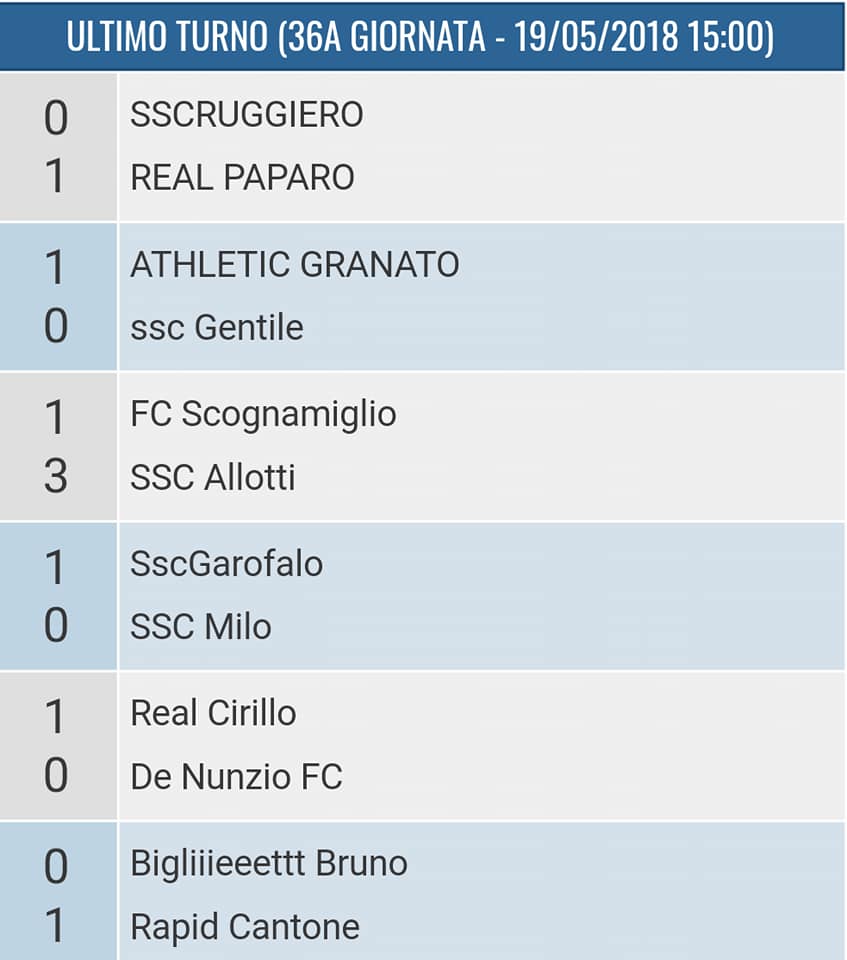
Task: Click Real Cirillo's score of 1
Action: 56,716
